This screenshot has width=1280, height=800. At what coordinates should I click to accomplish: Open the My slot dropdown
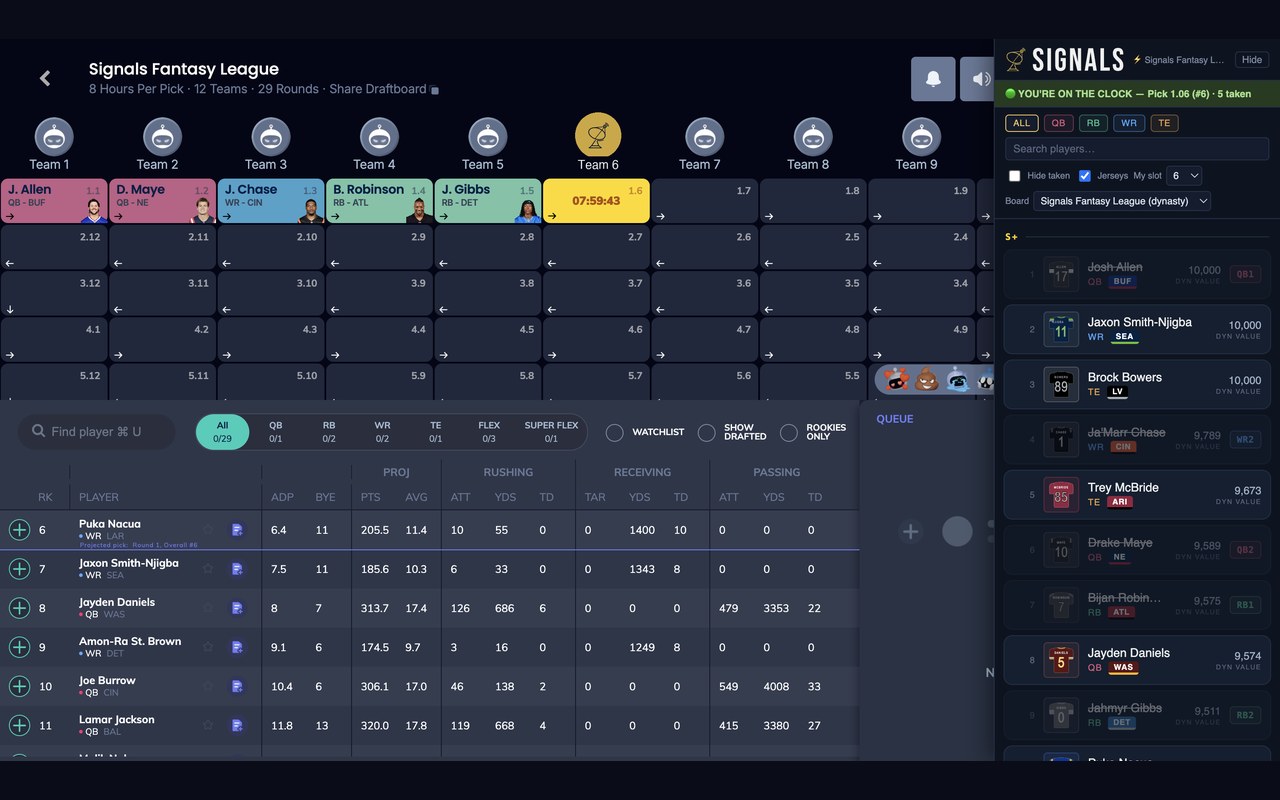[x=1184, y=176]
